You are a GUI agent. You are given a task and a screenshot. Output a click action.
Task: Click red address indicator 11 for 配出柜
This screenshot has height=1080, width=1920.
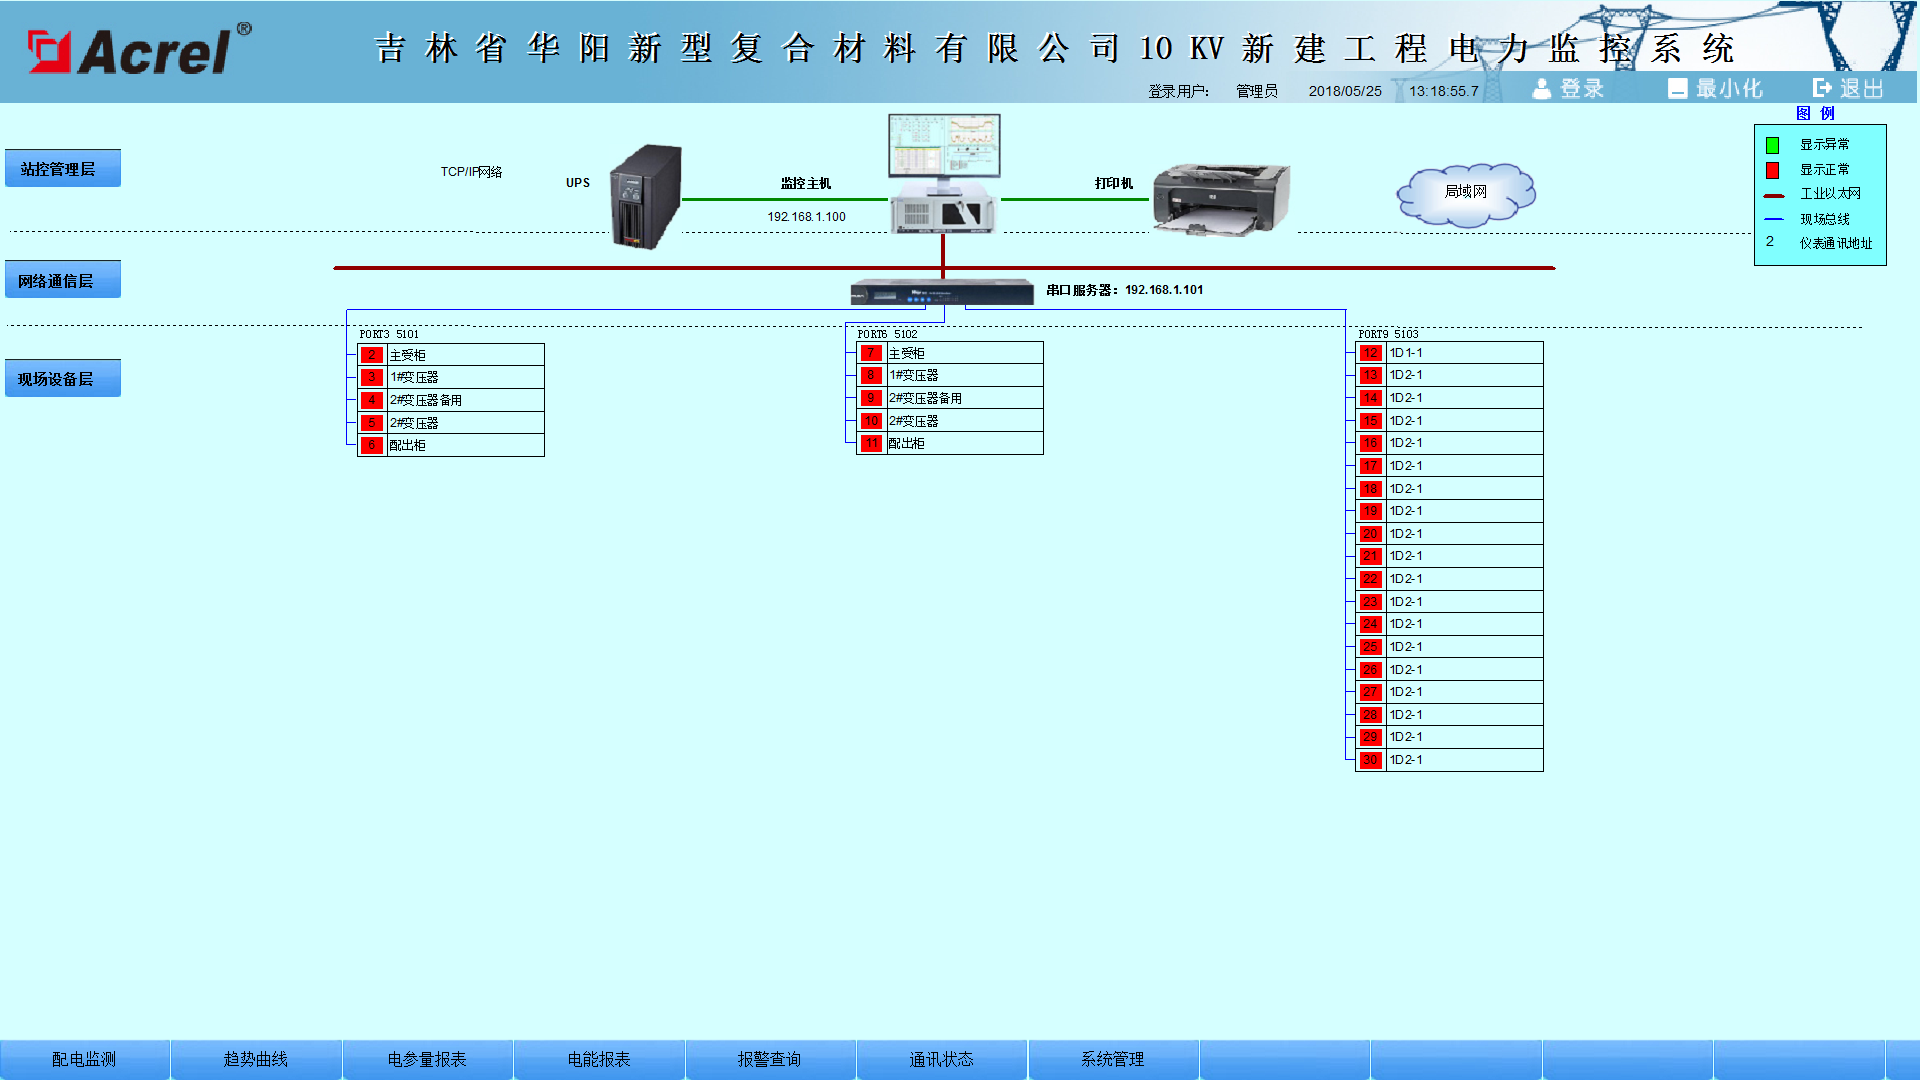[871, 443]
